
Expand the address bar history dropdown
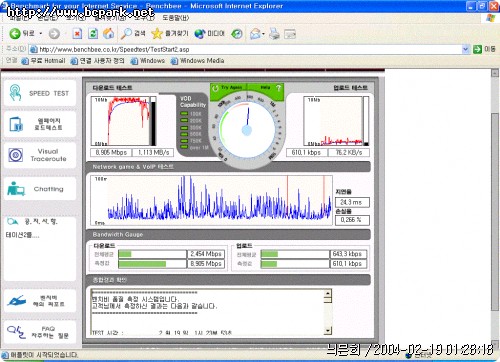tap(466, 49)
